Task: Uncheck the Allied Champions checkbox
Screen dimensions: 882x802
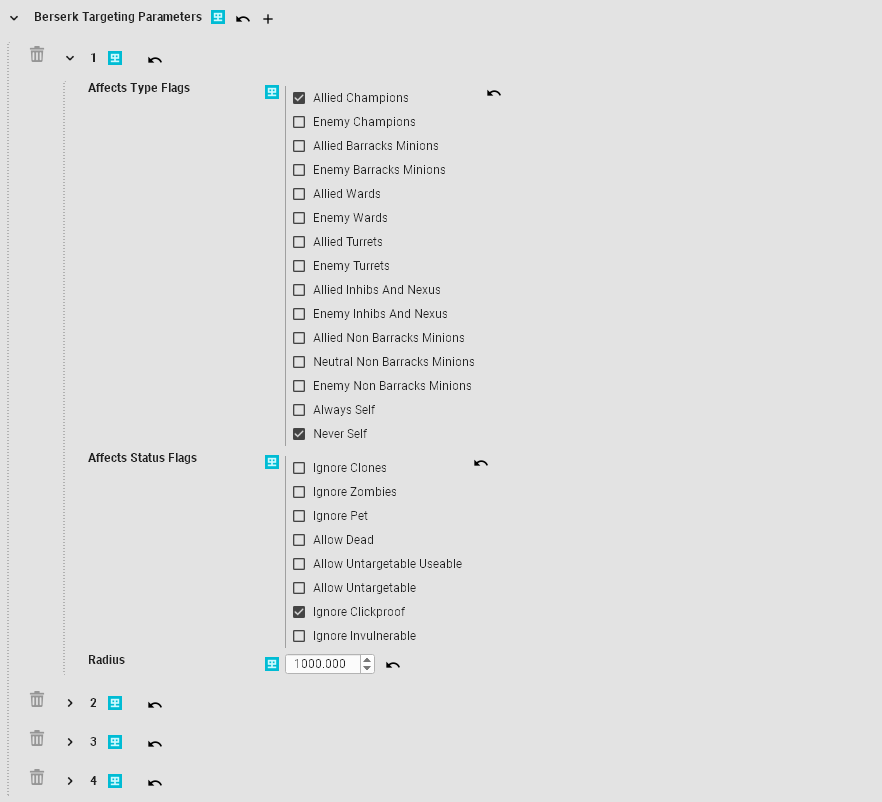Action: point(299,98)
